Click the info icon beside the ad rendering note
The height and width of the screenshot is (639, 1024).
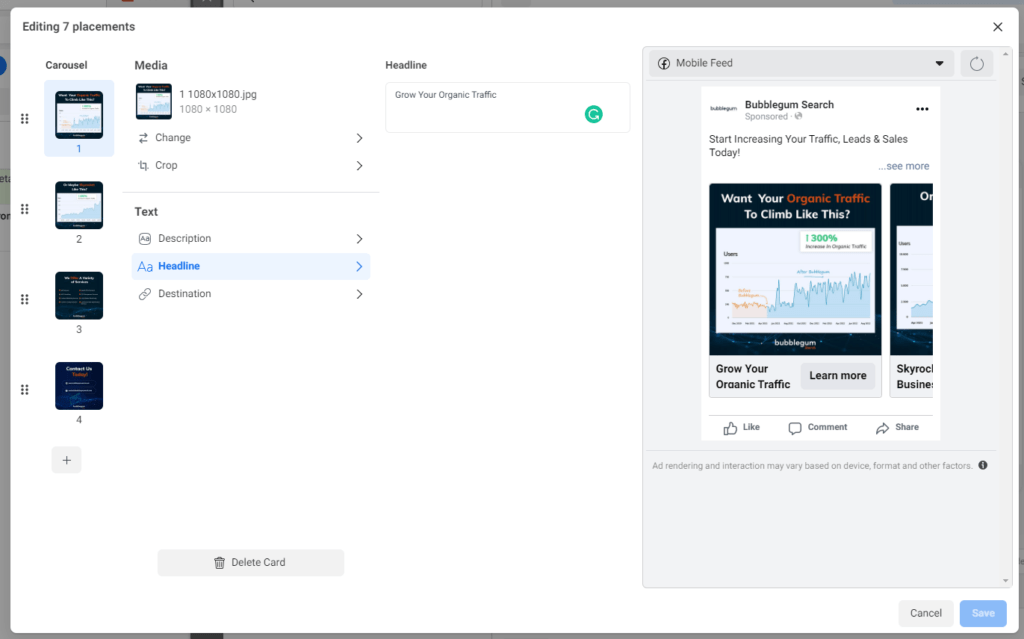(982, 465)
